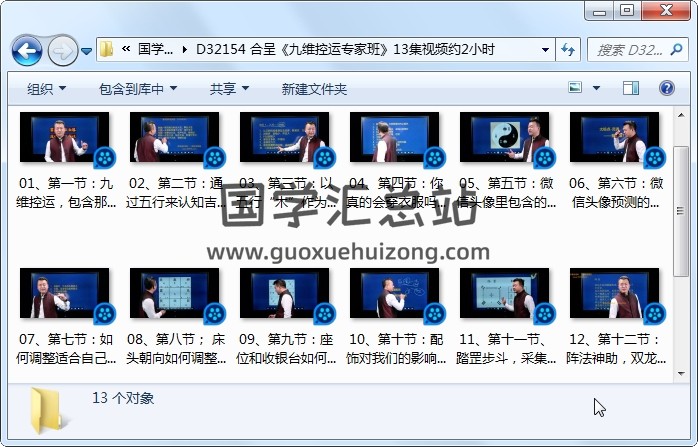
Task: Click scrollbar up arrow
Action: [x=681, y=115]
